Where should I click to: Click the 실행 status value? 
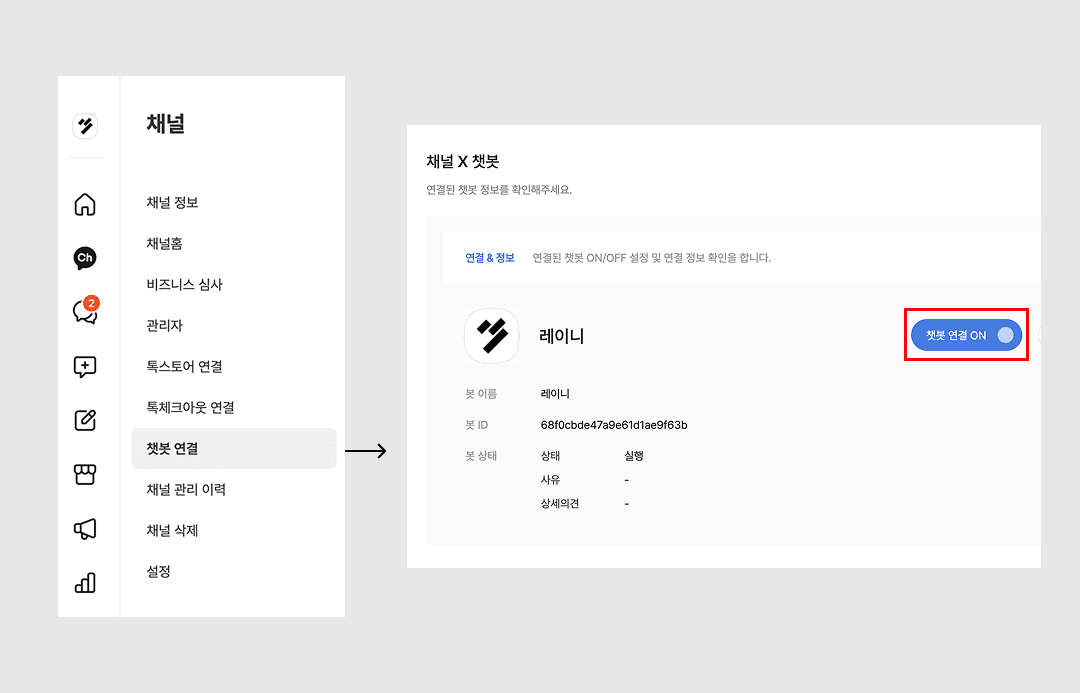tap(634, 456)
